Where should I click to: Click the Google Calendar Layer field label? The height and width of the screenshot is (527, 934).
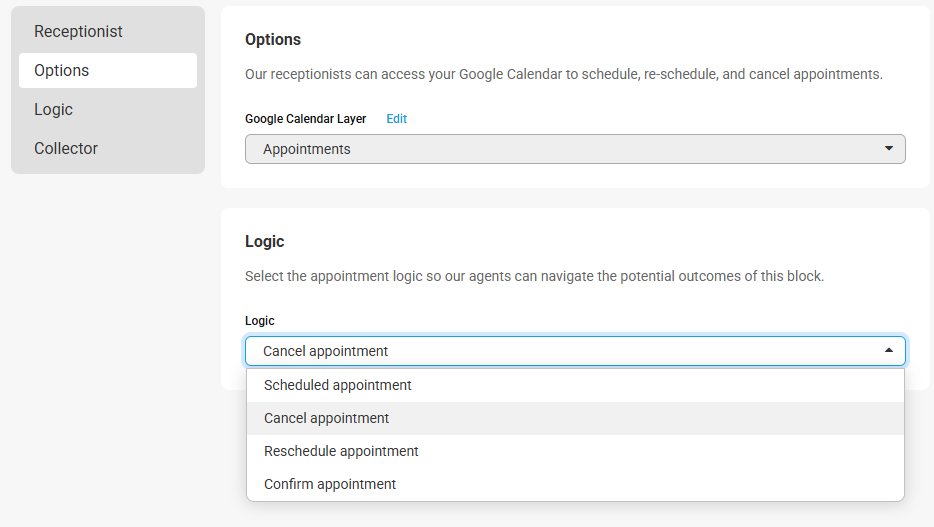(x=306, y=119)
